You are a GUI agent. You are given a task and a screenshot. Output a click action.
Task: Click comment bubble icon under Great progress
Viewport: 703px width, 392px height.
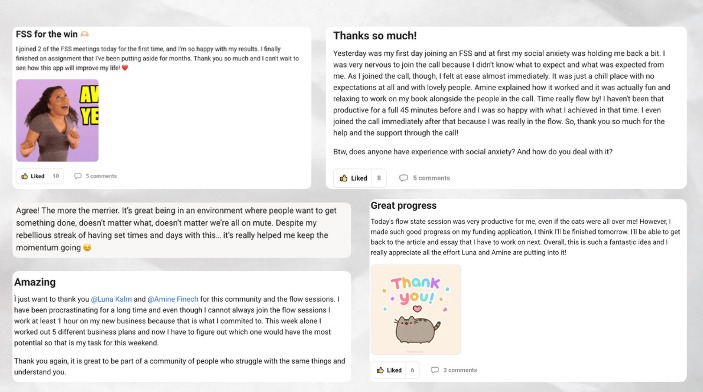click(434, 370)
